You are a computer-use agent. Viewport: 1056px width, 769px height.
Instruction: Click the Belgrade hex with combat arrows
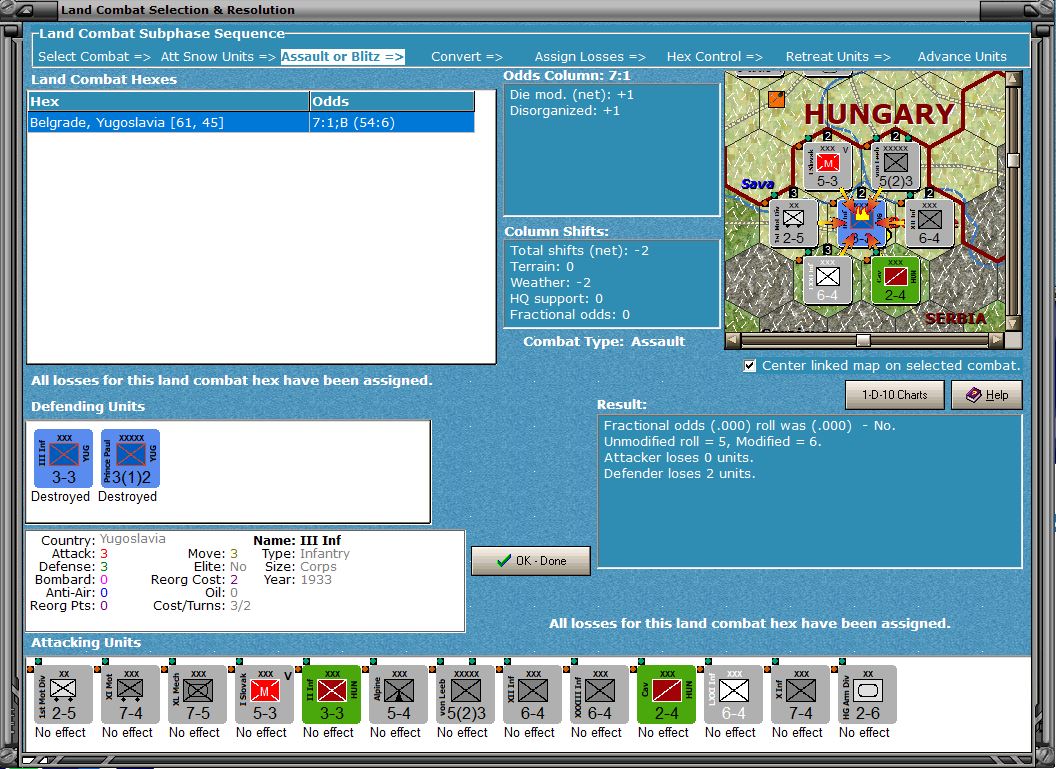[861, 223]
